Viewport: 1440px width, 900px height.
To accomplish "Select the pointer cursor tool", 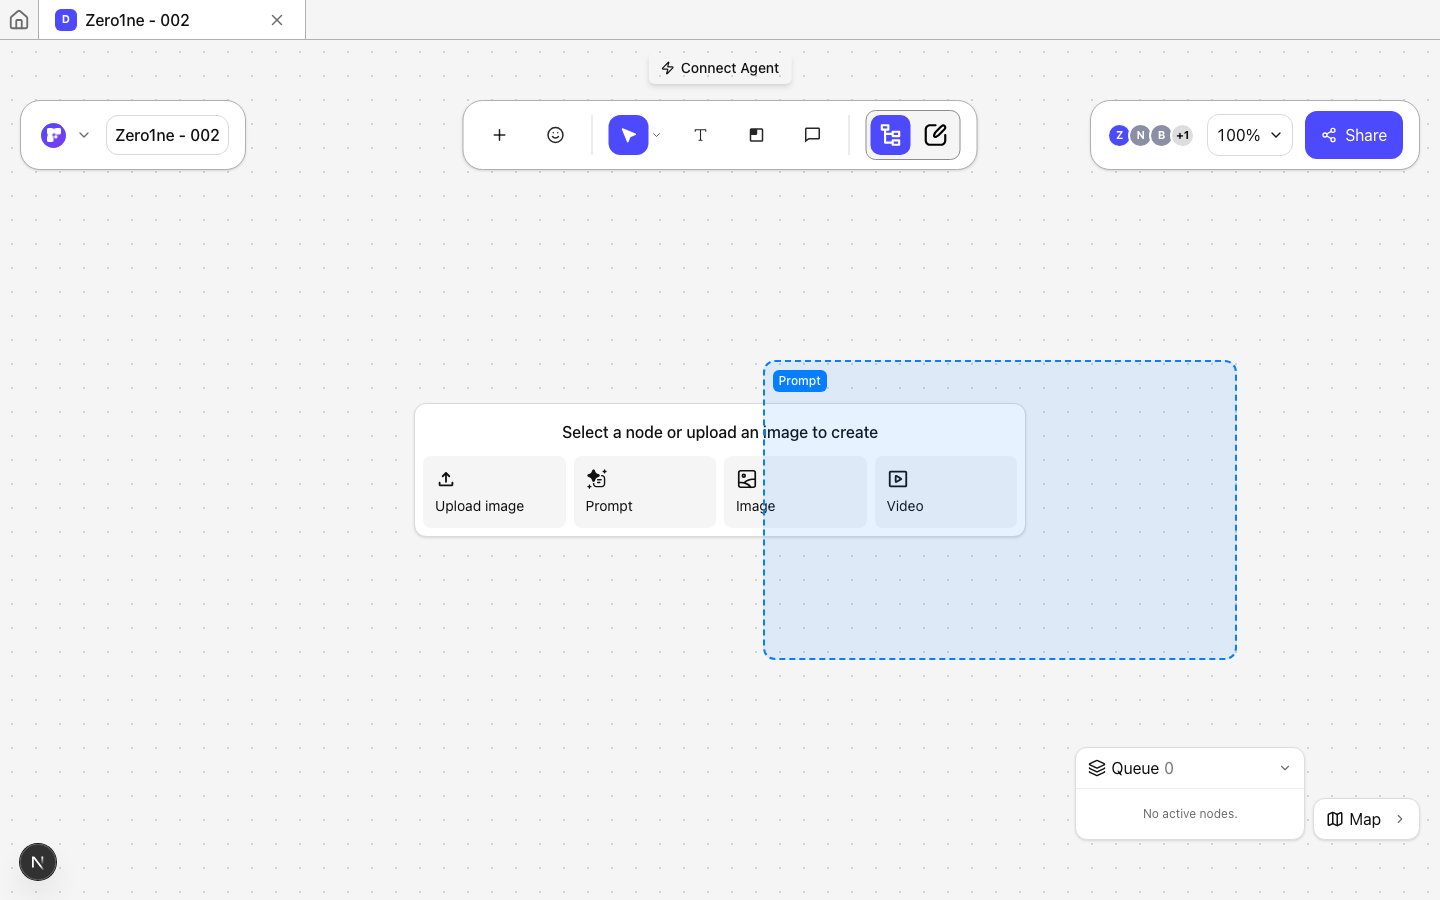I will pyautogui.click(x=628, y=135).
